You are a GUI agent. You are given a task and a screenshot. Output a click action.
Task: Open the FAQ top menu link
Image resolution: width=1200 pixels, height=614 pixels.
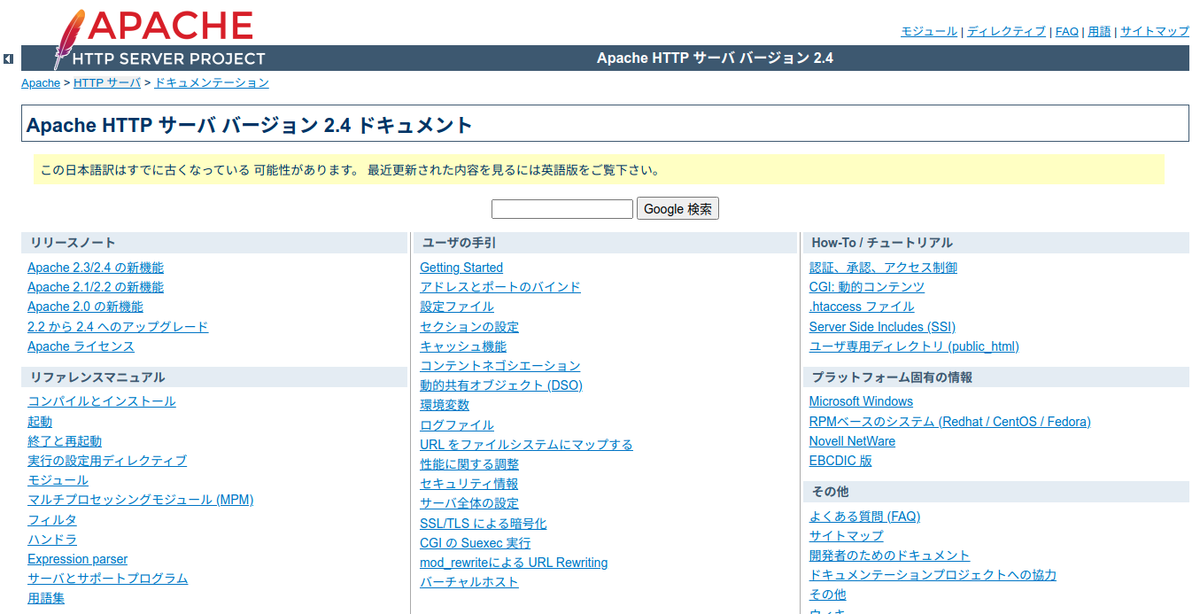coord(1067,32)
